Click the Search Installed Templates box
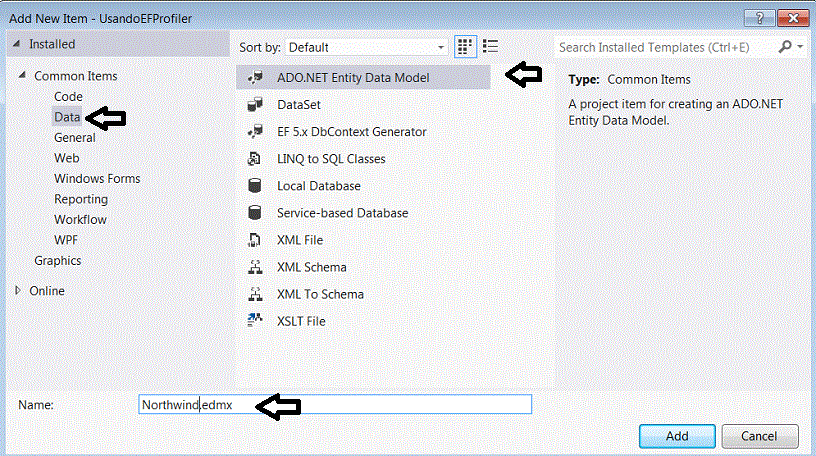The width and height of the screenshot is (816, 456). tap(666, 47)
